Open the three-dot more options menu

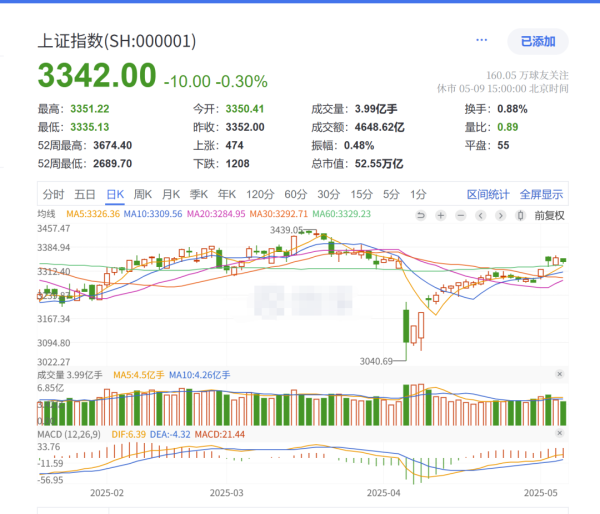click(x=481, y=40)
